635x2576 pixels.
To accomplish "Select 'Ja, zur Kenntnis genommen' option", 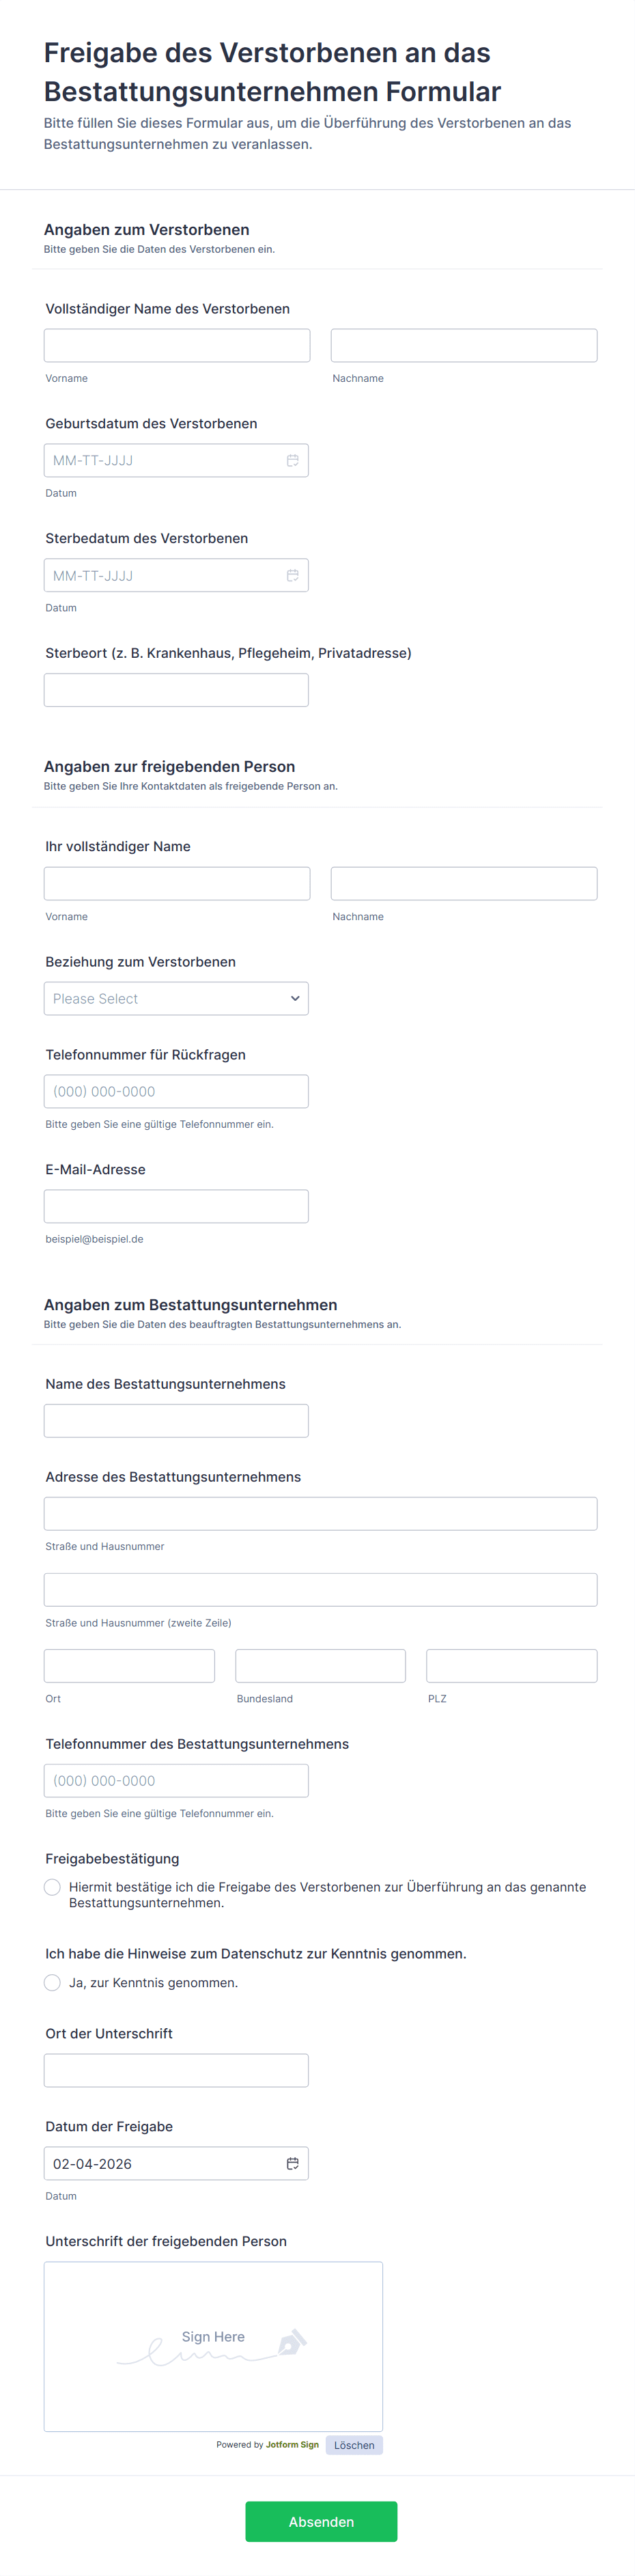I will [x=52, y=1982].
